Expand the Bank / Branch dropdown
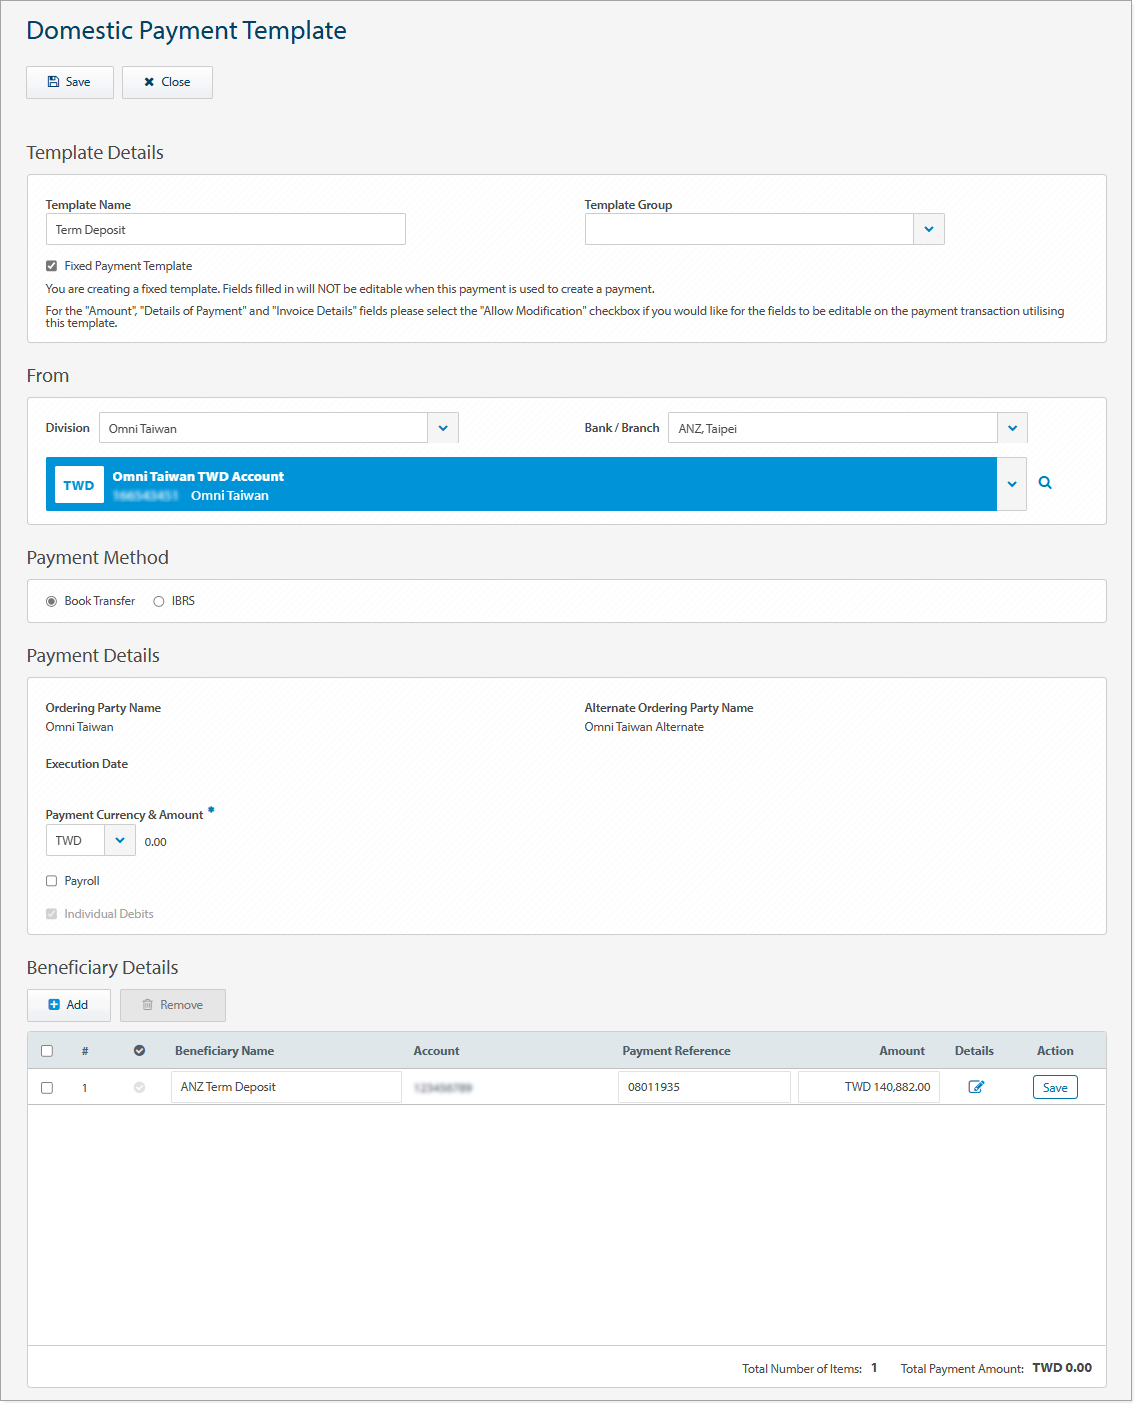The image size is (1138, 1407). (1012, 428)
